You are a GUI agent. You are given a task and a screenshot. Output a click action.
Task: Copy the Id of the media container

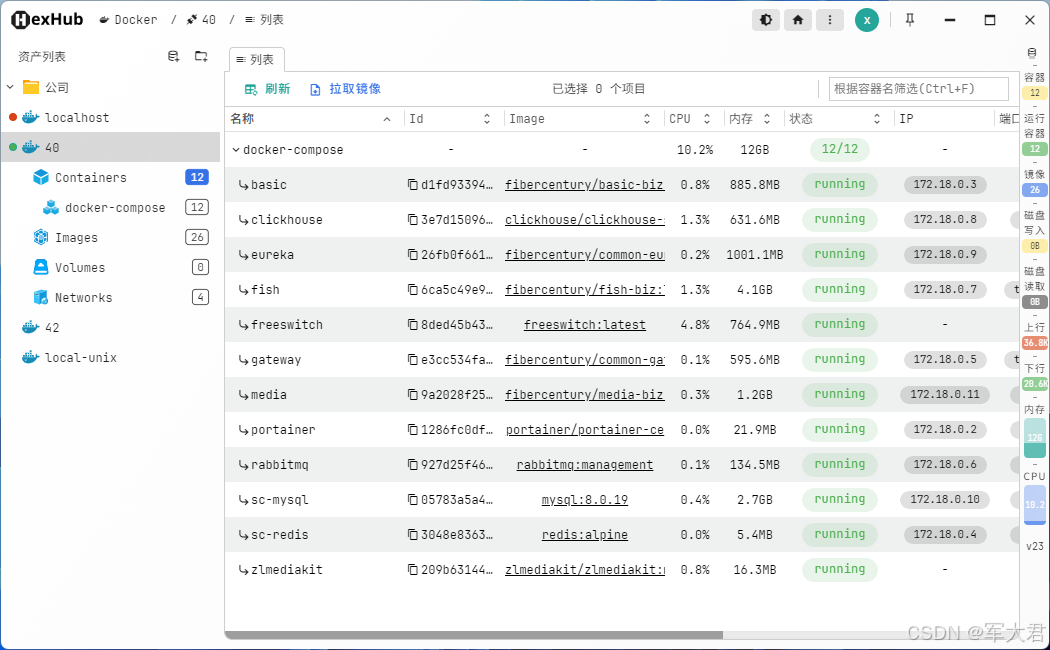(x=412, y=395)
